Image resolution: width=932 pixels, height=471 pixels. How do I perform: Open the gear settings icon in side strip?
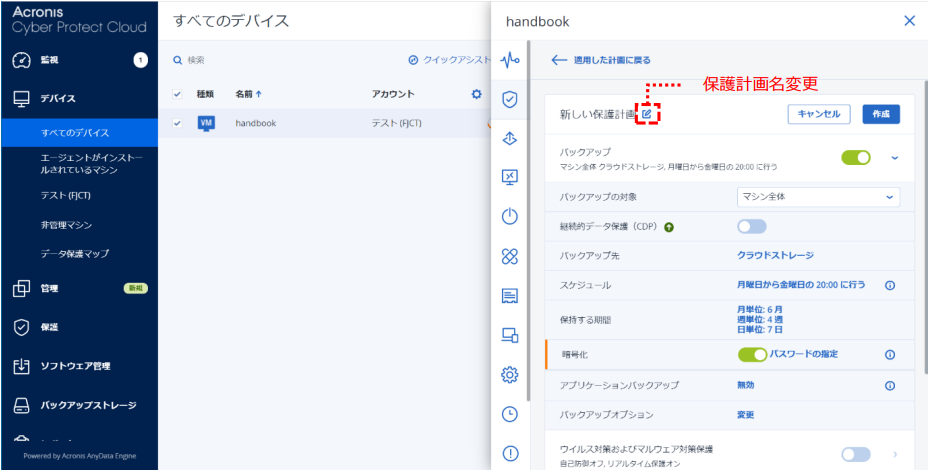[510, 374]
